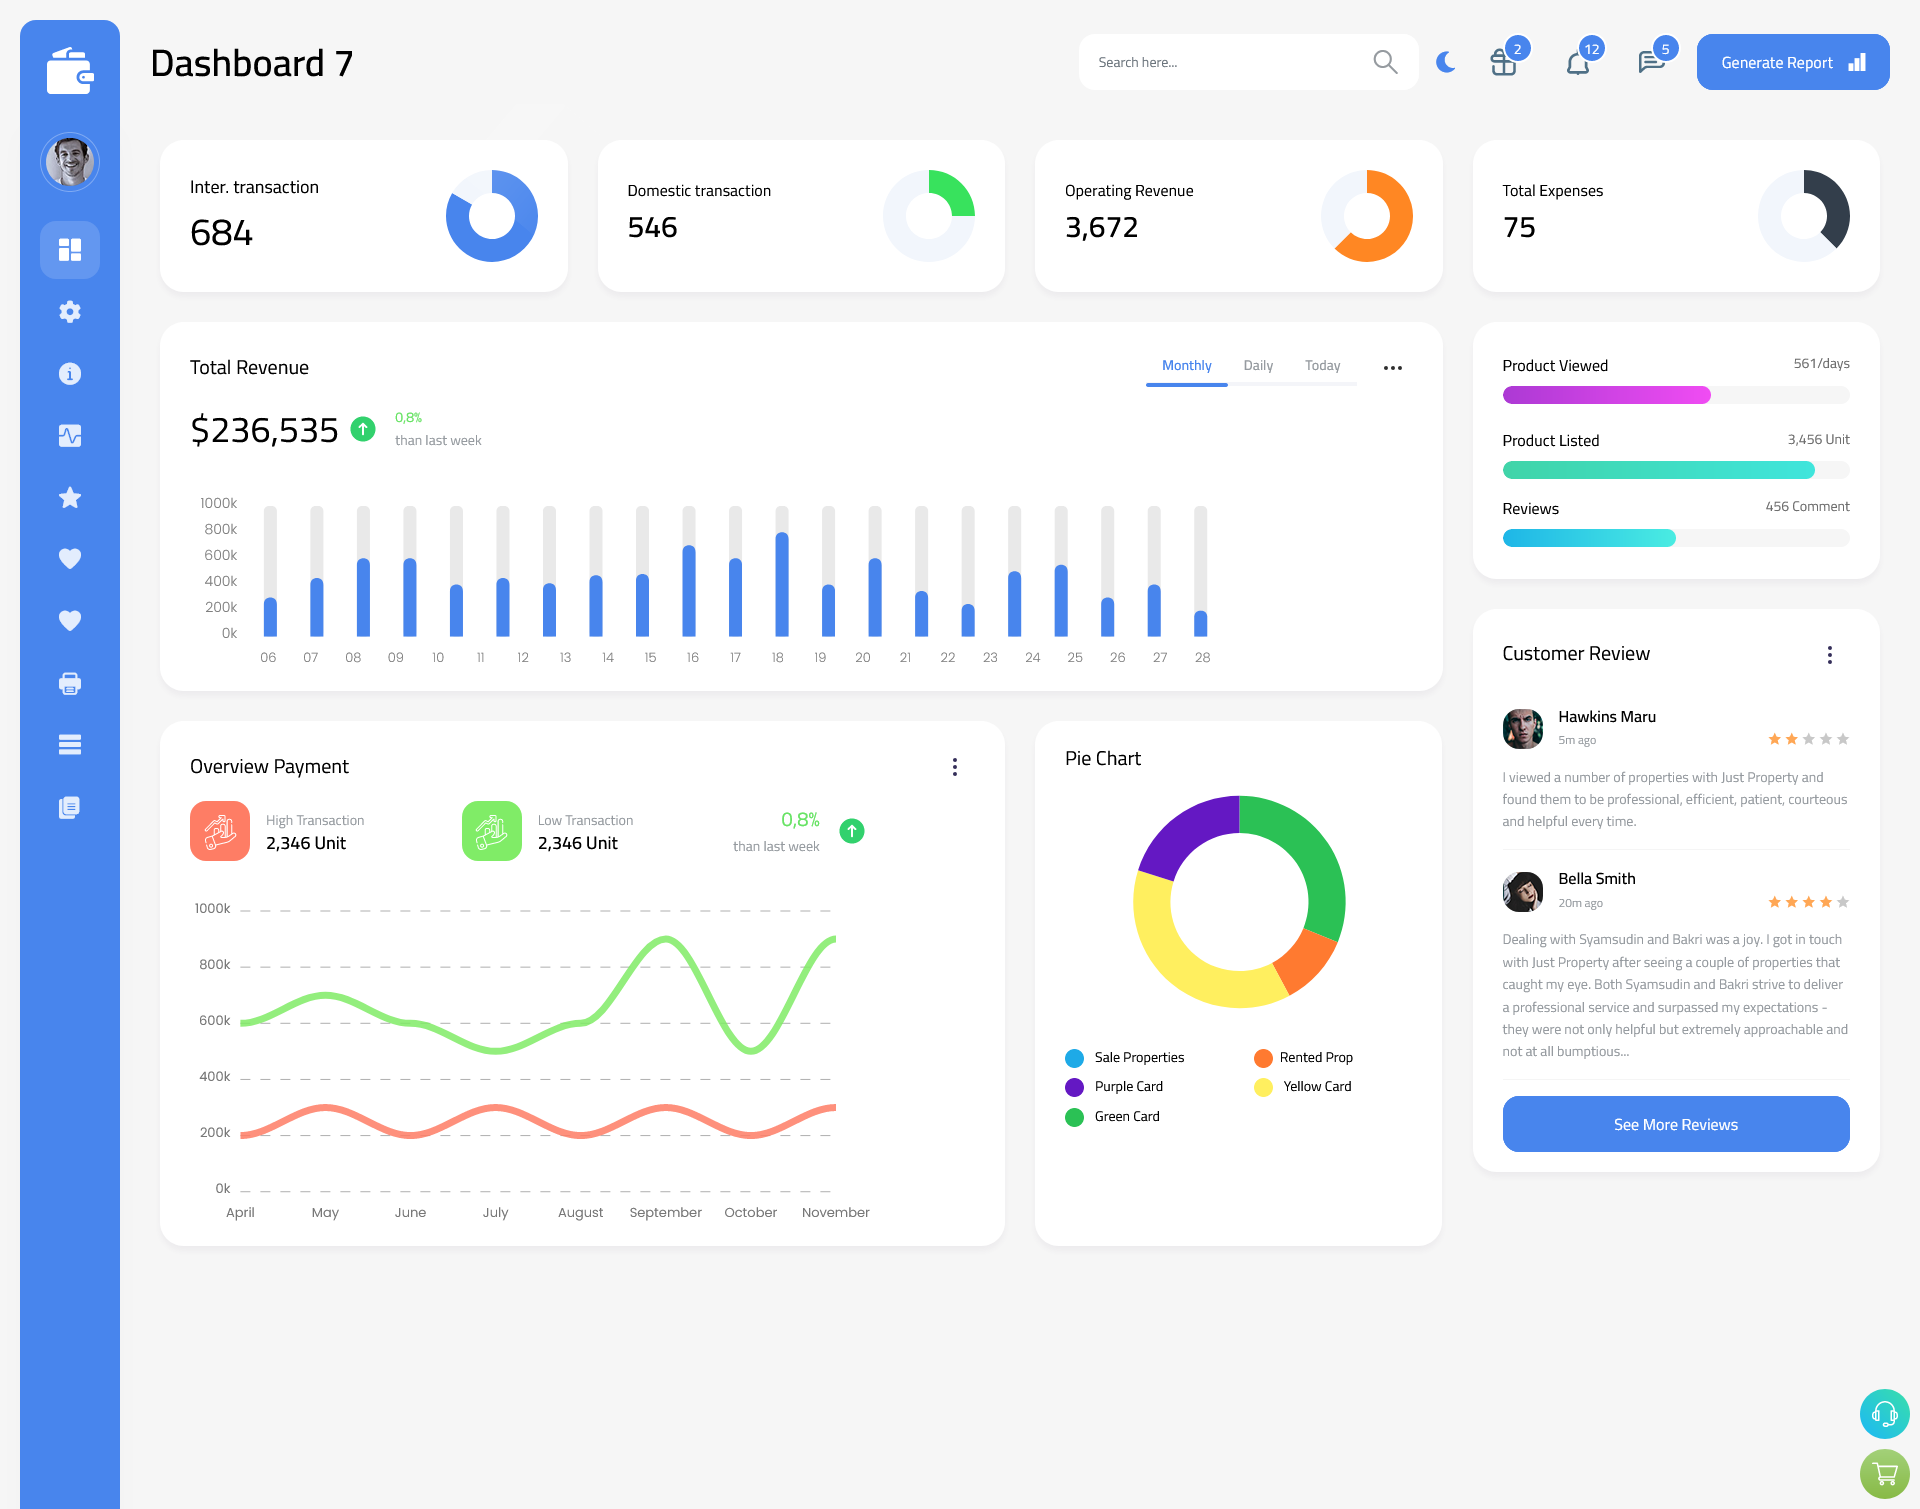The image size is (1920, 1509).
Task: Open the settings gear icon
Action: click(x=70, y=310)
